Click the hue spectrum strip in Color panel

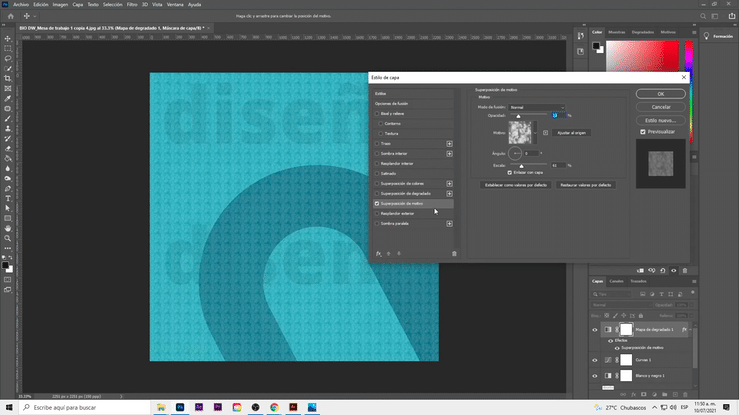tap(689, 92)
